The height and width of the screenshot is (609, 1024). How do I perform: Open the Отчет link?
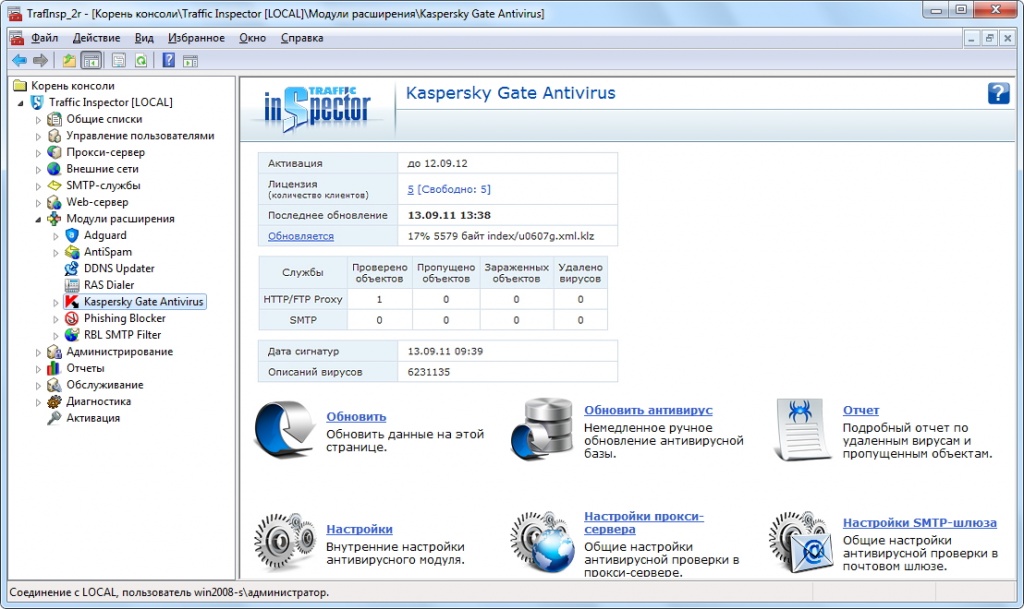click(861, 410)
